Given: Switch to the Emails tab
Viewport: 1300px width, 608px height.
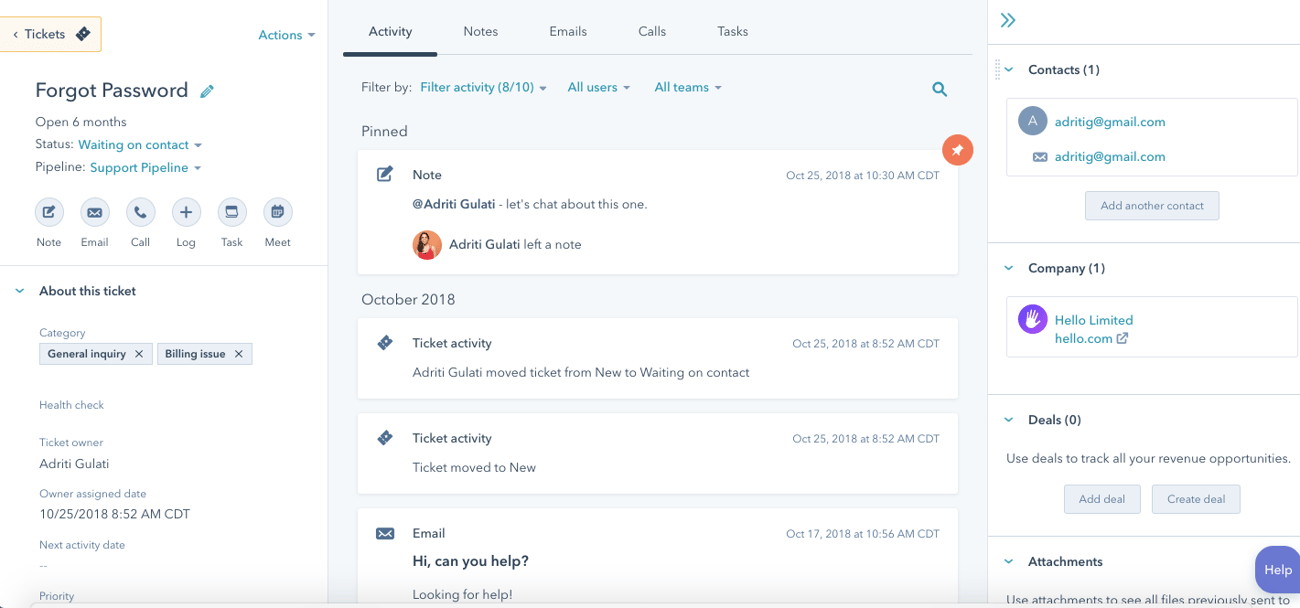Looking at the screenshot, I should 568,31.
